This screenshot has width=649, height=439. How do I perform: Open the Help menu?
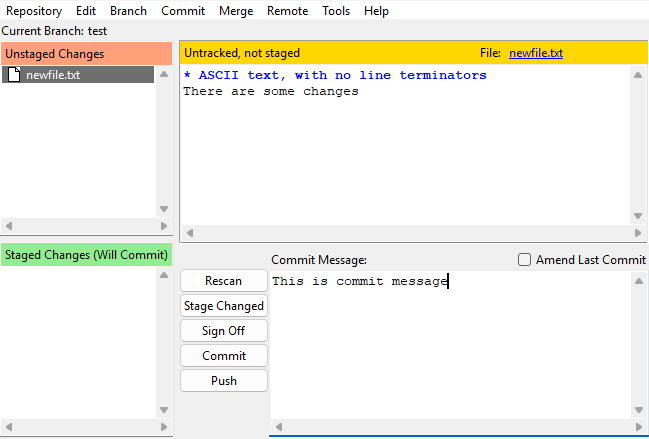click(376, 11)
